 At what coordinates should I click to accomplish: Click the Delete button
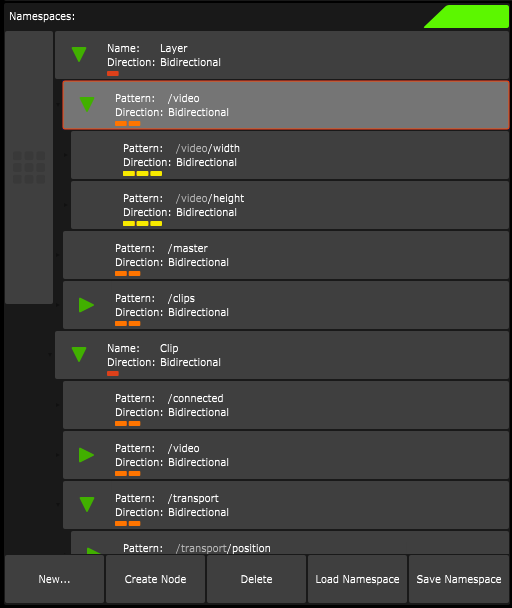(256, 579)
